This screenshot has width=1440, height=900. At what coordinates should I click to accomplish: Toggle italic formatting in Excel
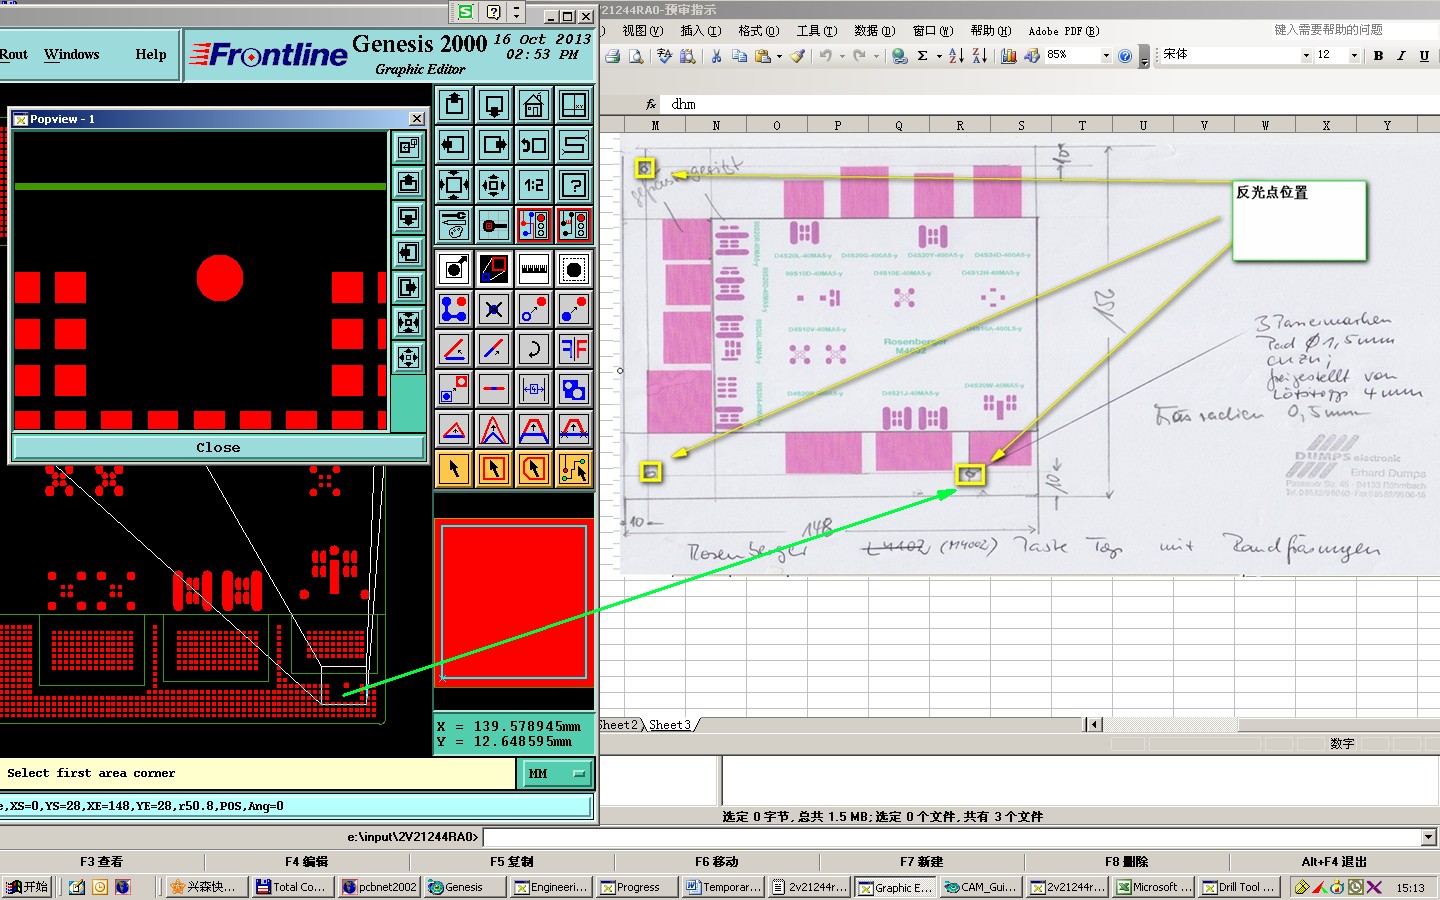(1401, 56)
